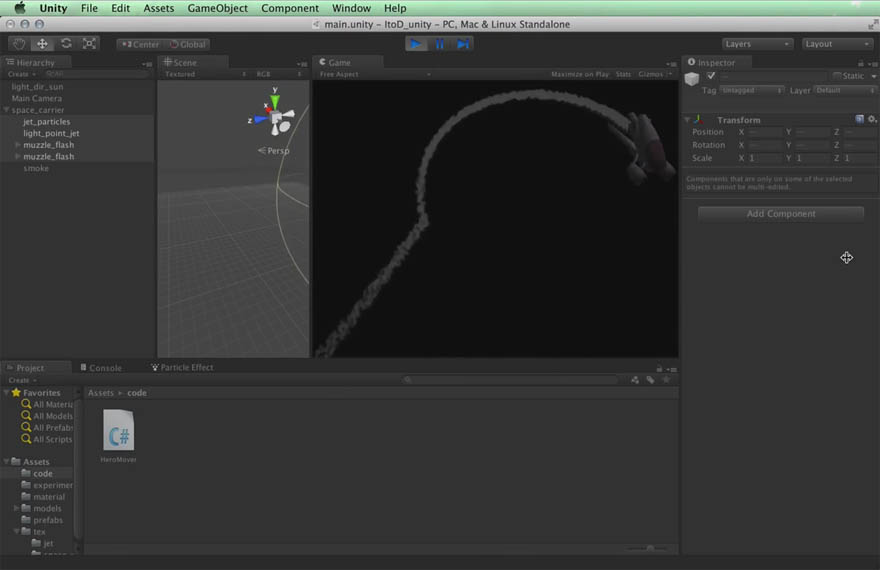Open the RGB render mode dropdown
The height and width of the screenshot is (570, 880).
[x=279, y=74]
